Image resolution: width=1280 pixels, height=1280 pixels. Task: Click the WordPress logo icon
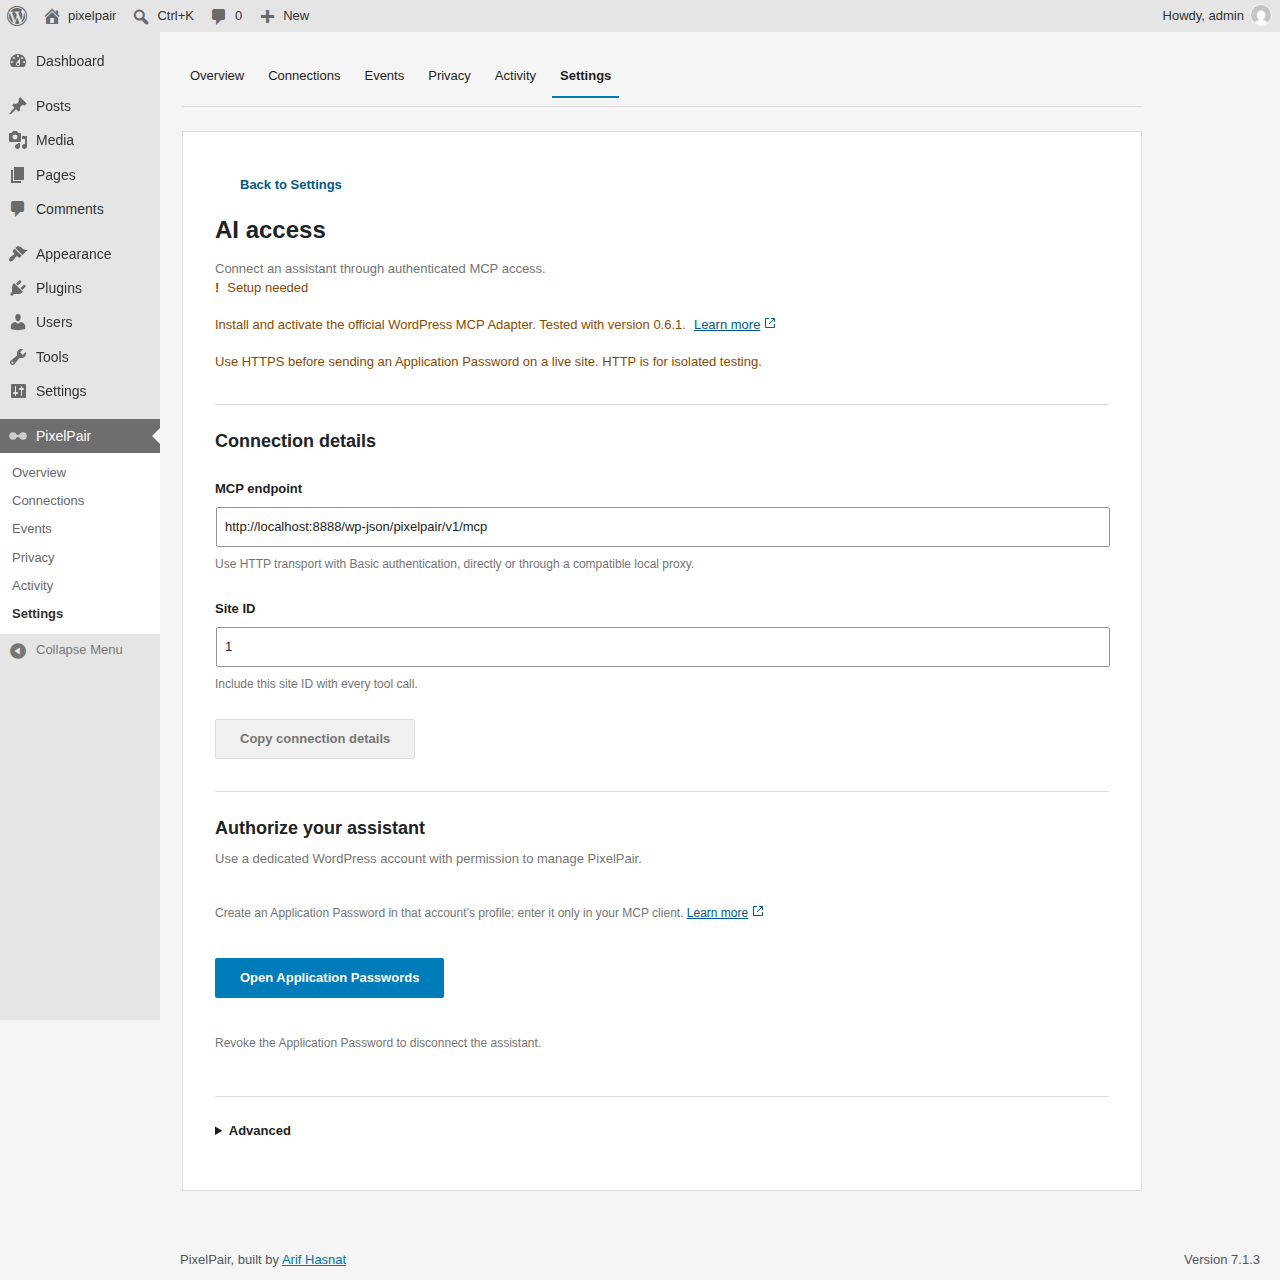17,16
